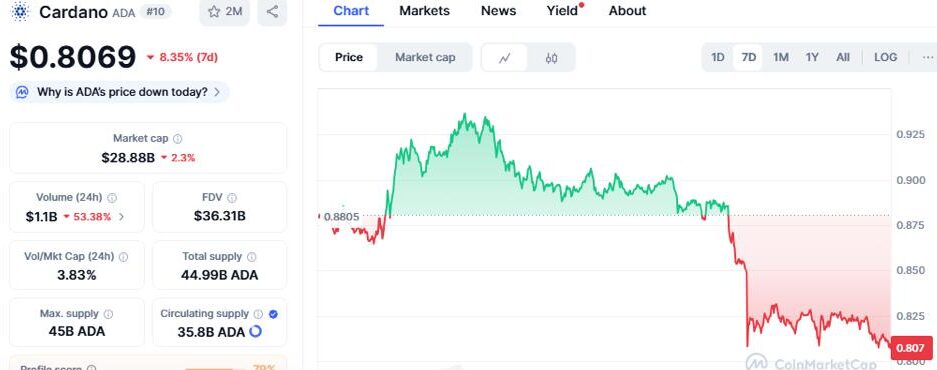Click the FDV info icon
937x370 pixels.
(x=232, y=197)
